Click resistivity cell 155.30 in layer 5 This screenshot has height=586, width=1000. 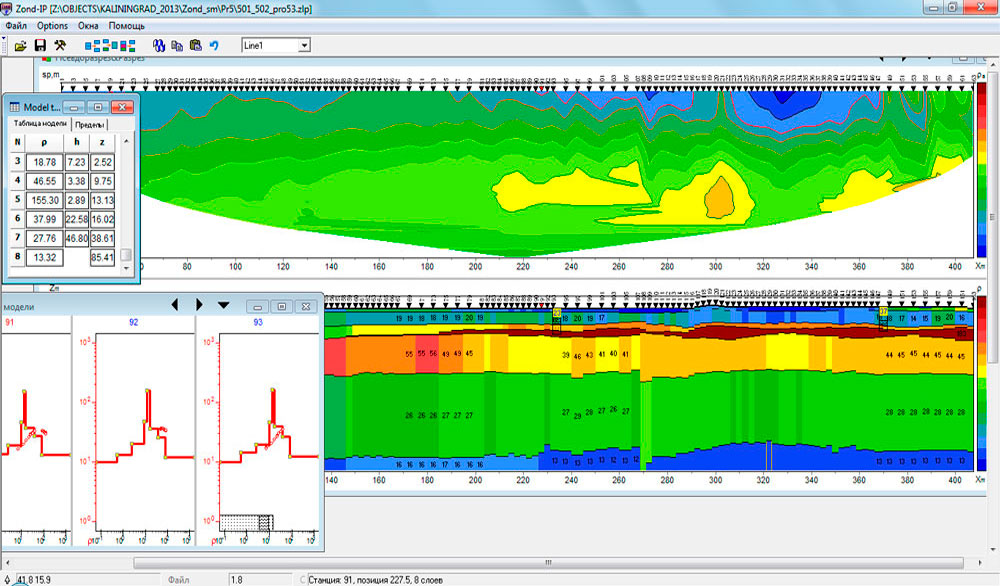45,199
